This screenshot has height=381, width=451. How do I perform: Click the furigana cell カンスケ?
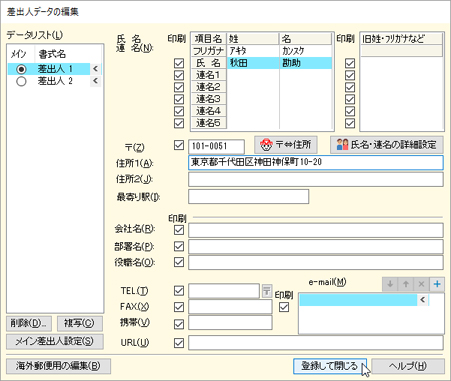click(x=306, y=51)
